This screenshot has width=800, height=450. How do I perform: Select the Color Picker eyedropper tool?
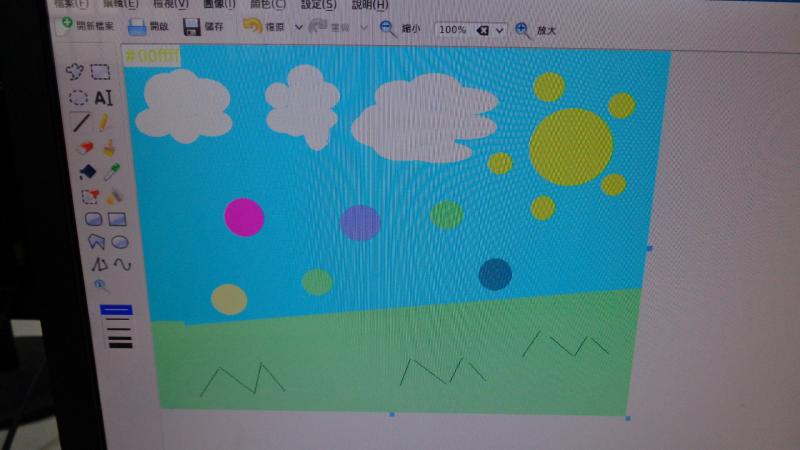tap(112, 171)
